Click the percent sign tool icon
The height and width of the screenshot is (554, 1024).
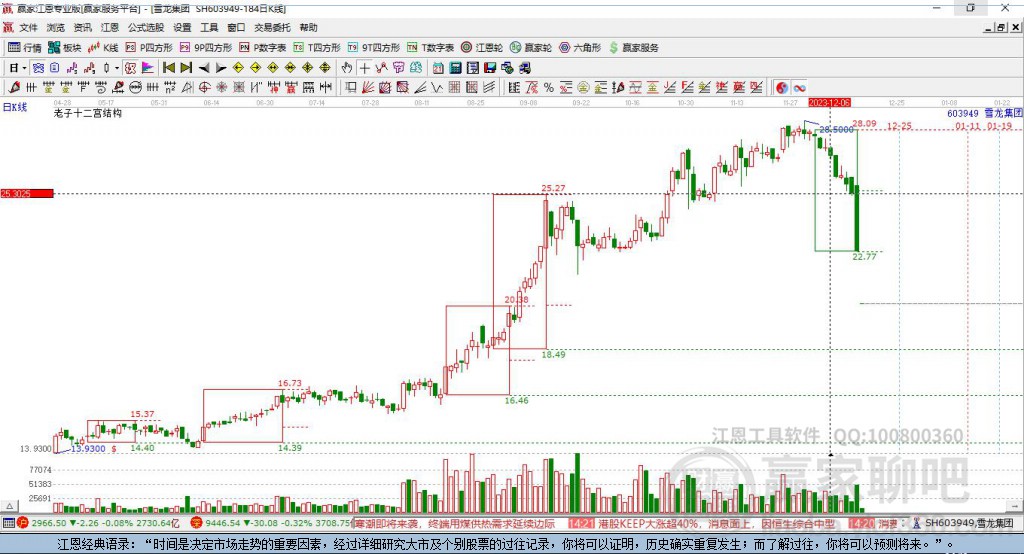coord(549,88)
